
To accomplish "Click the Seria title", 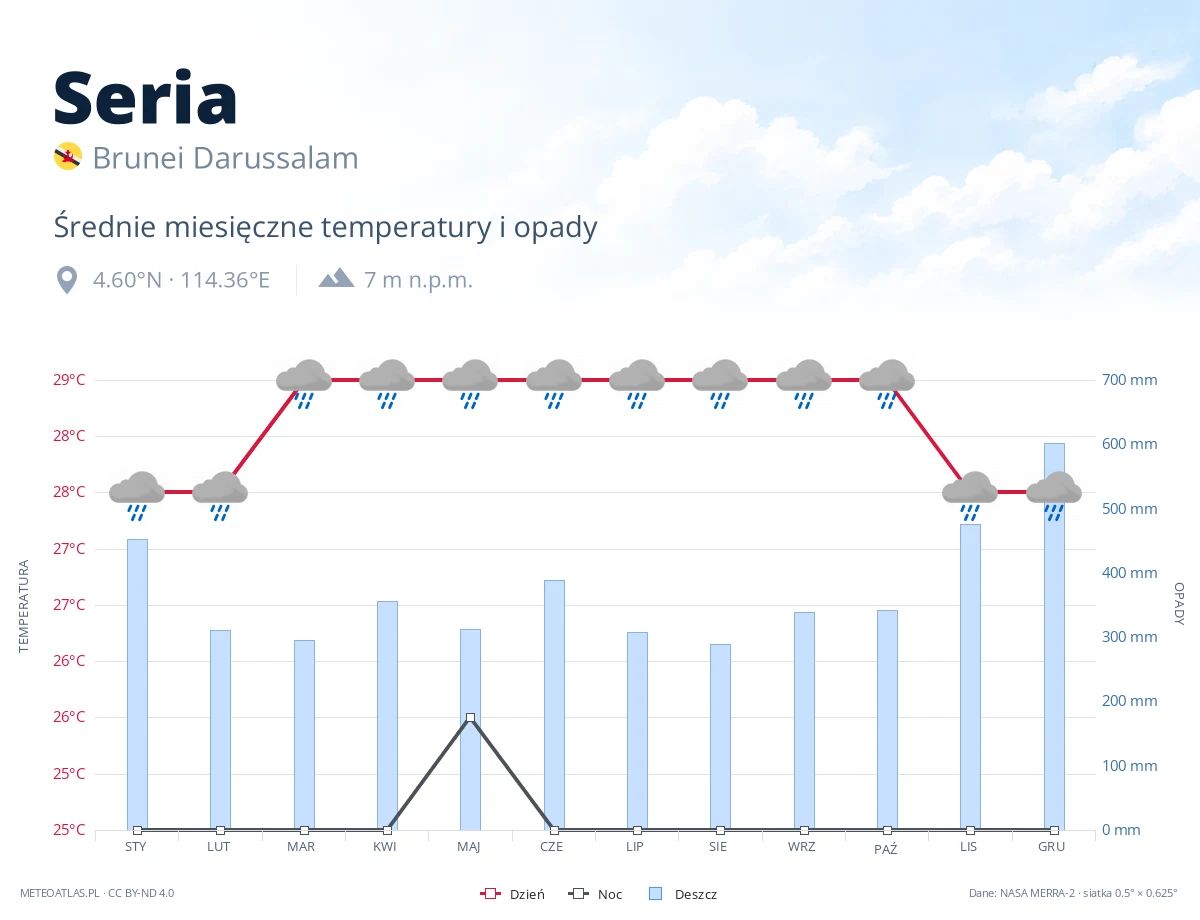I will click(145, 97).
